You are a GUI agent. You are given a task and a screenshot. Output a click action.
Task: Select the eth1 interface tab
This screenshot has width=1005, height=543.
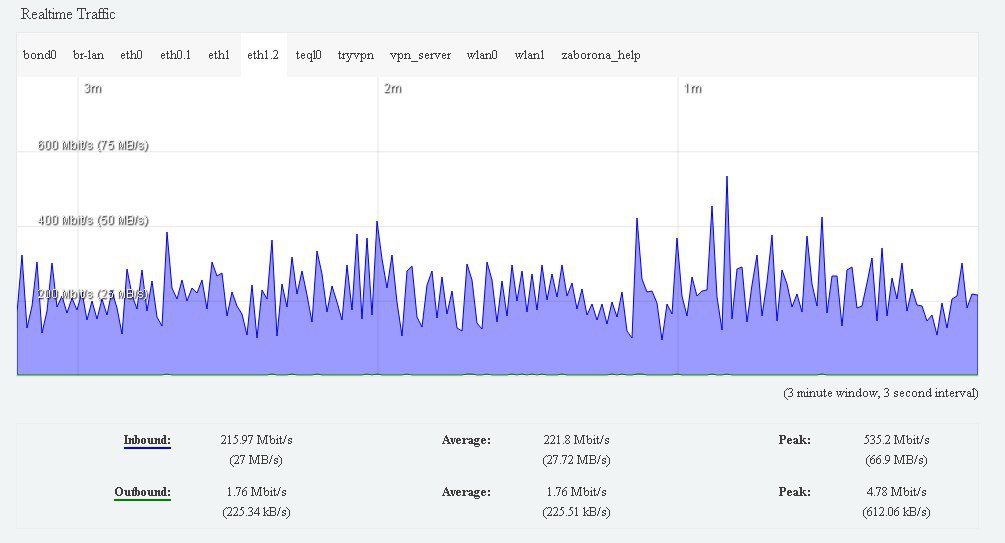(219, 55)
